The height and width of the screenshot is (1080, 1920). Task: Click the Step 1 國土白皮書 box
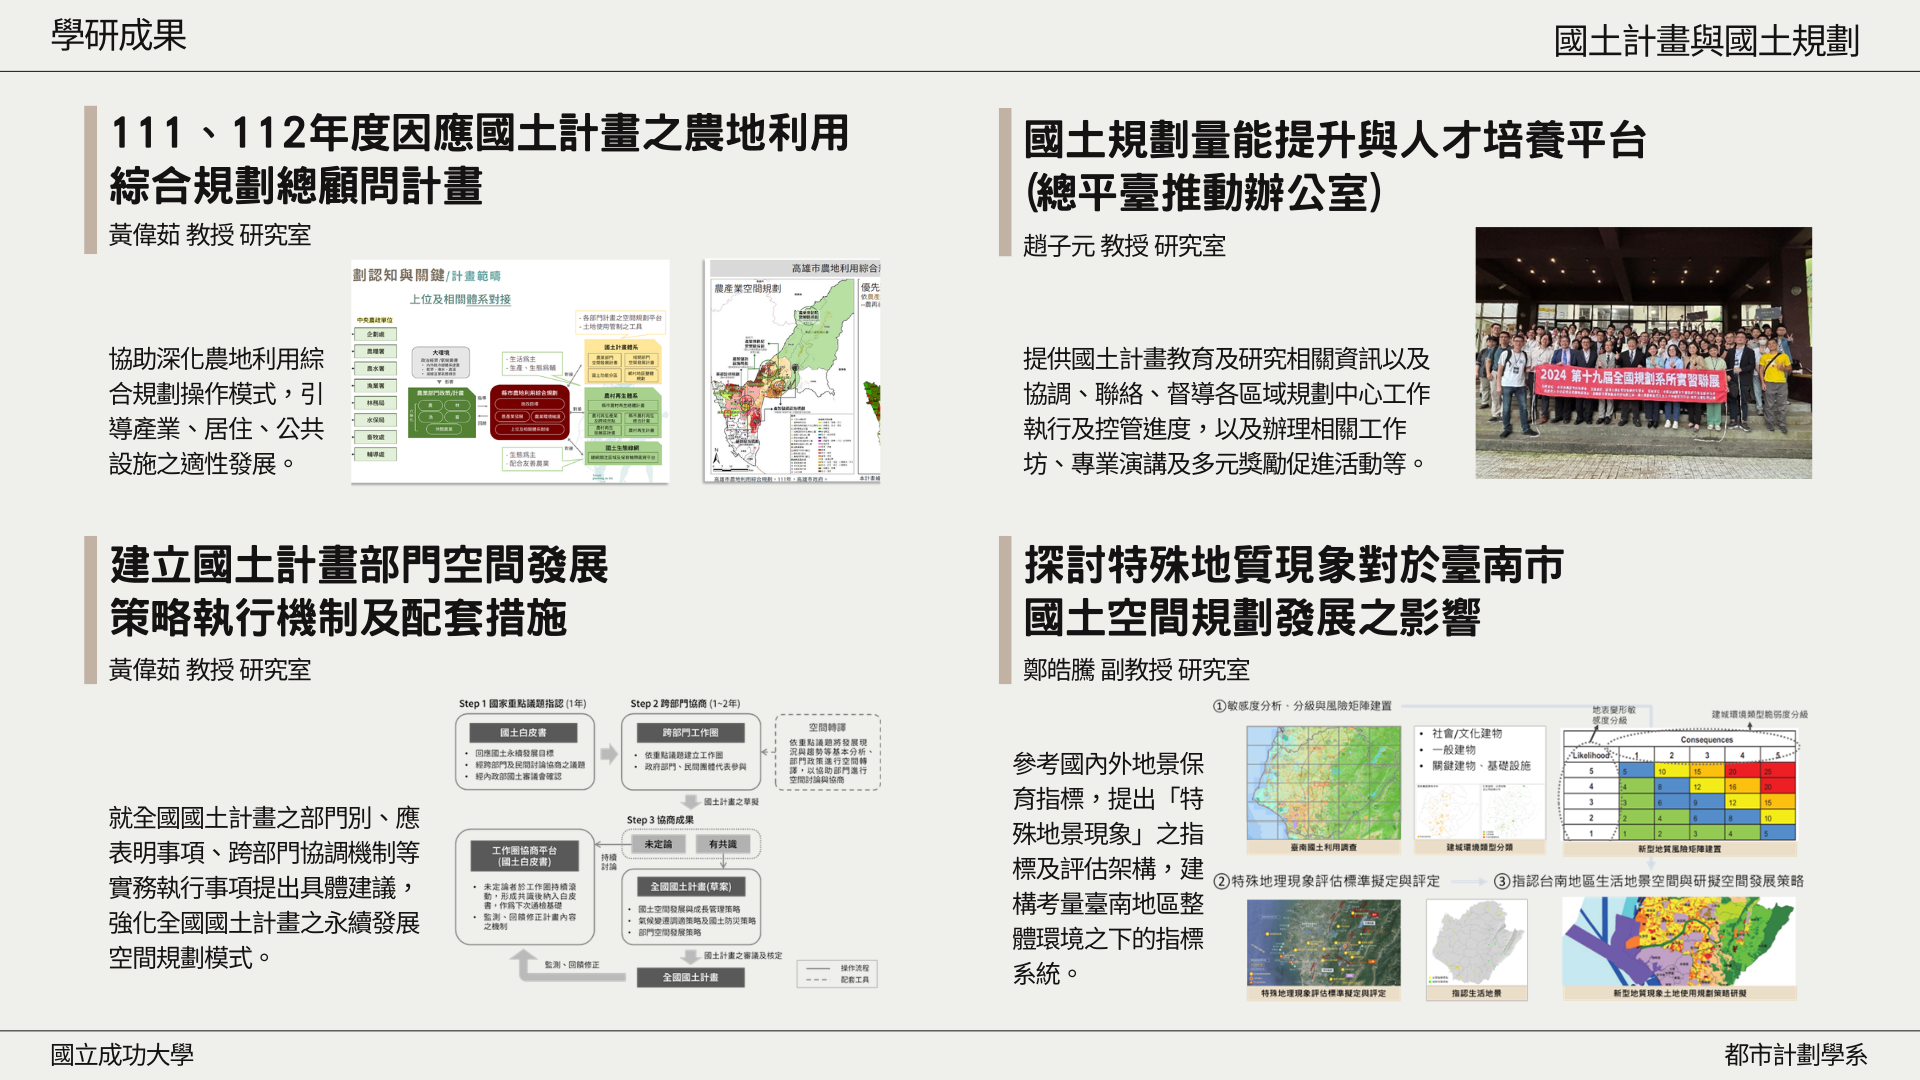(524, 732)
